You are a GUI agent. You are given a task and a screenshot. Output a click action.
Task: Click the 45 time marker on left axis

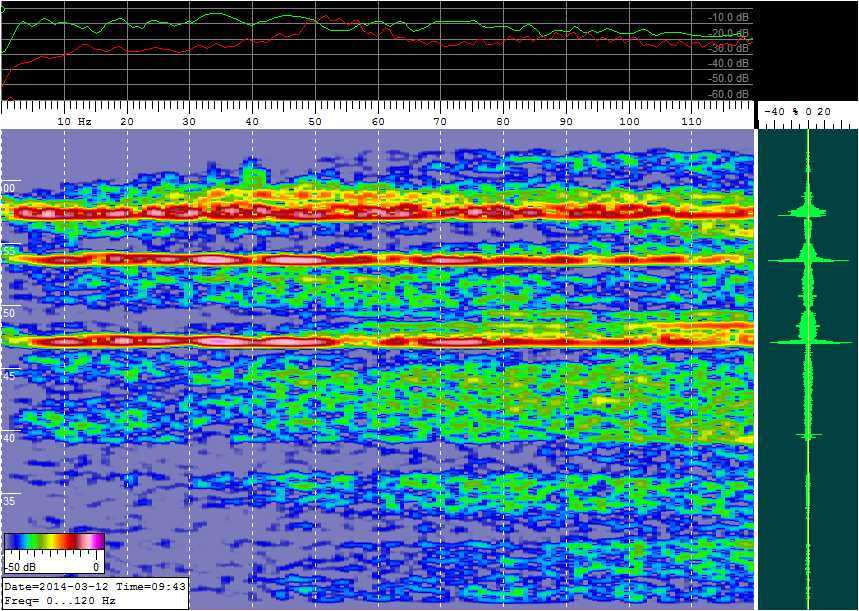click(x=9, y=376)
